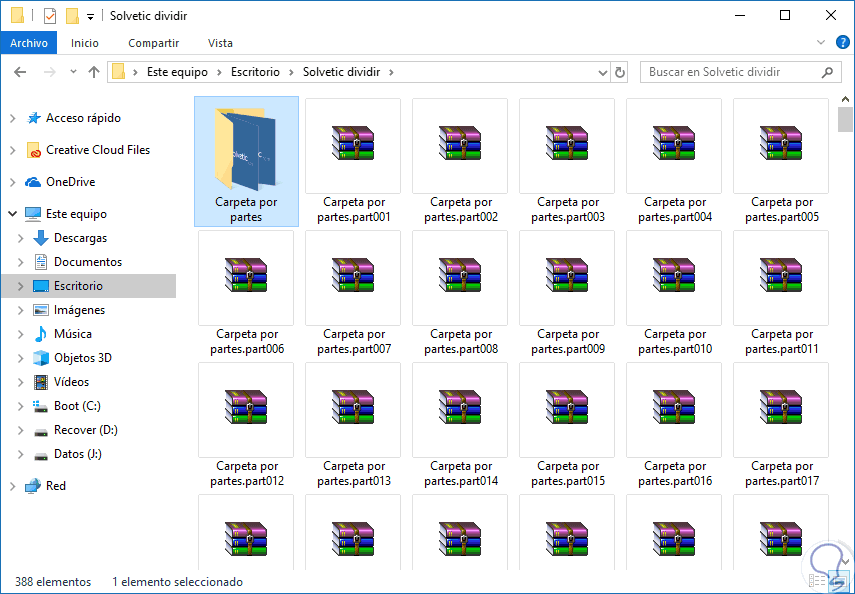Screen dimensions: 855x594
Task: Switch to the Vista ribbon tab
Action: [220, 43]
